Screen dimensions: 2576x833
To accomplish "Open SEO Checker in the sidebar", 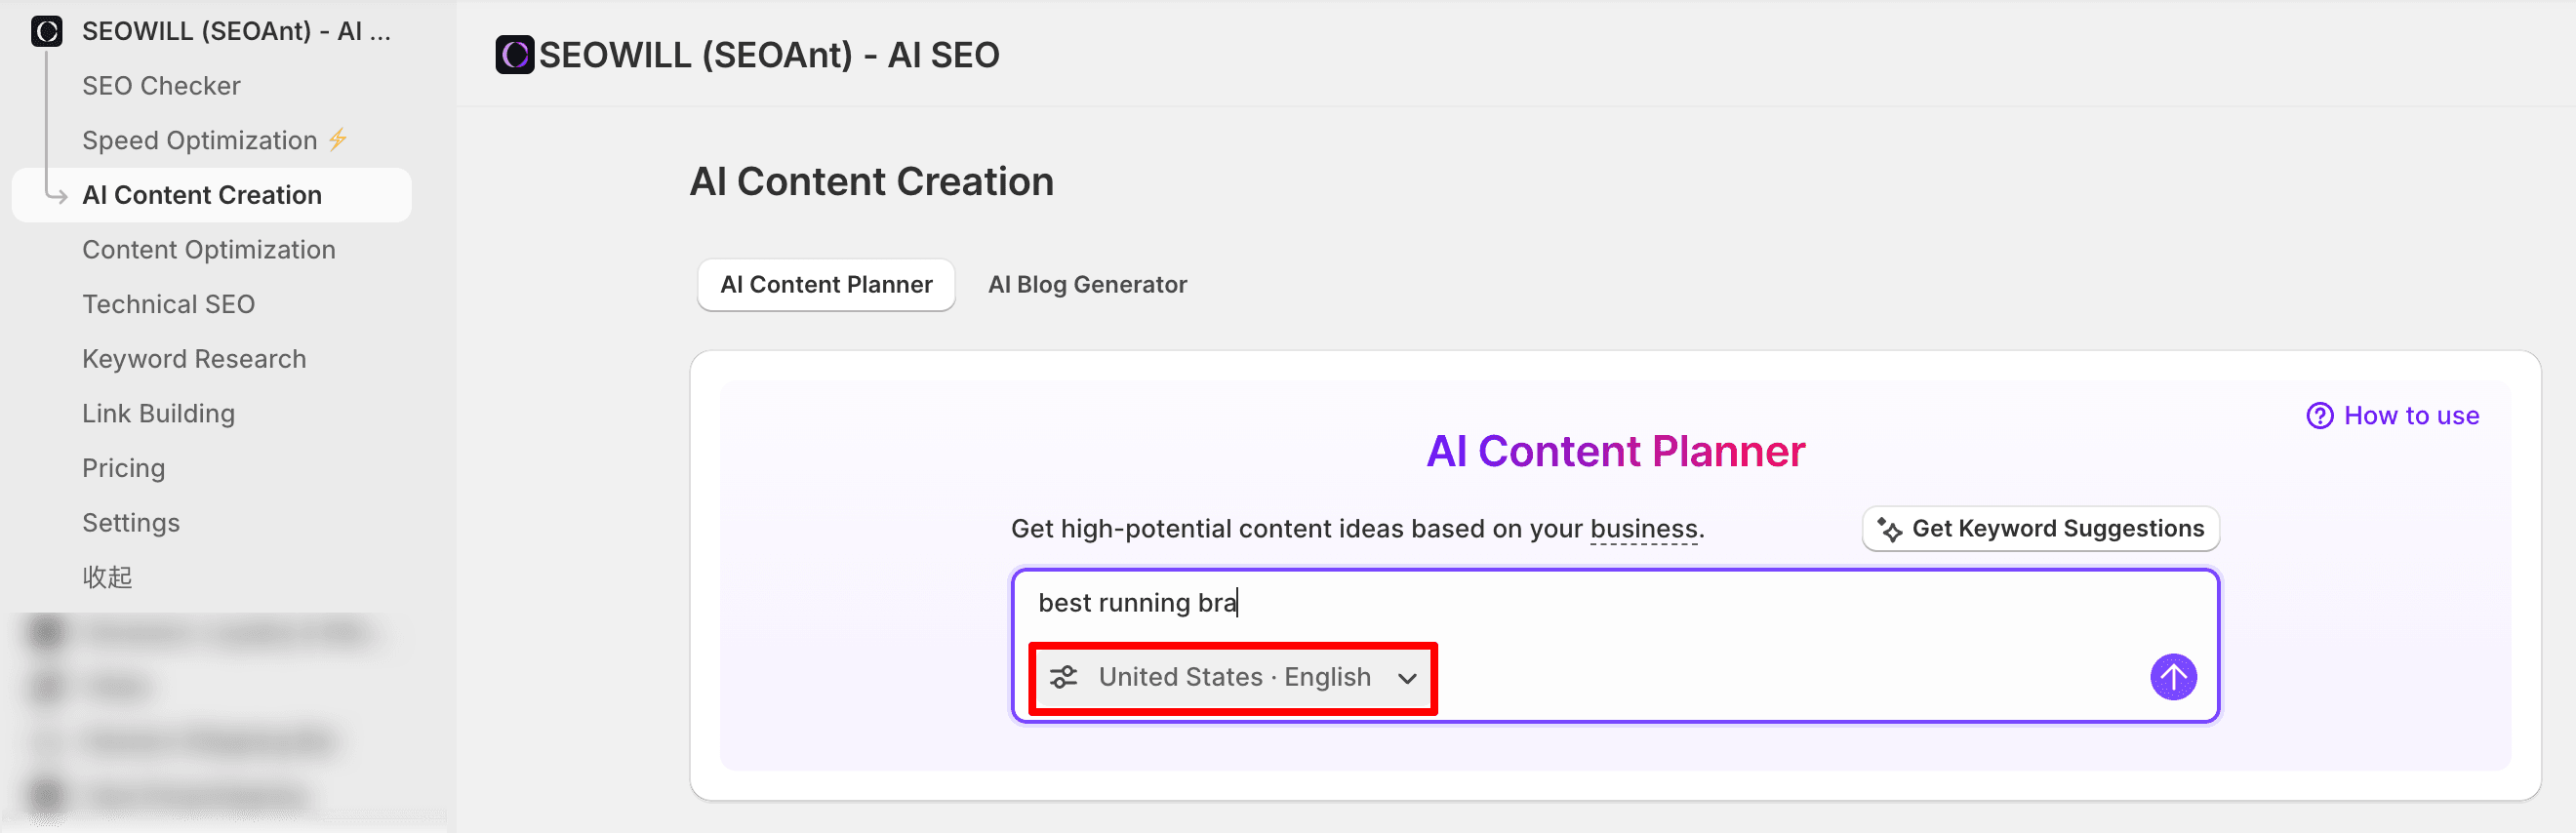I will click(161, 86).
